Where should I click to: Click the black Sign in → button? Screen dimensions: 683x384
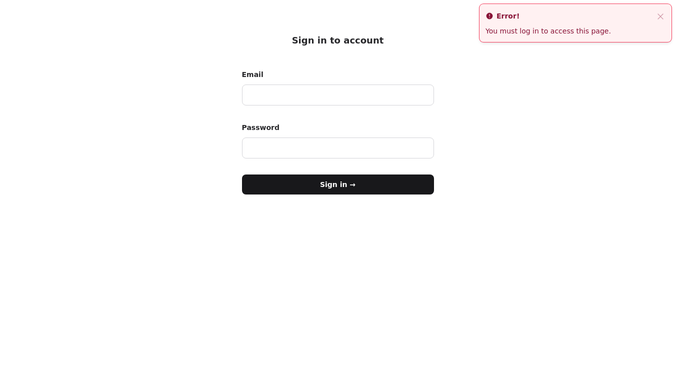pos(338,185)
